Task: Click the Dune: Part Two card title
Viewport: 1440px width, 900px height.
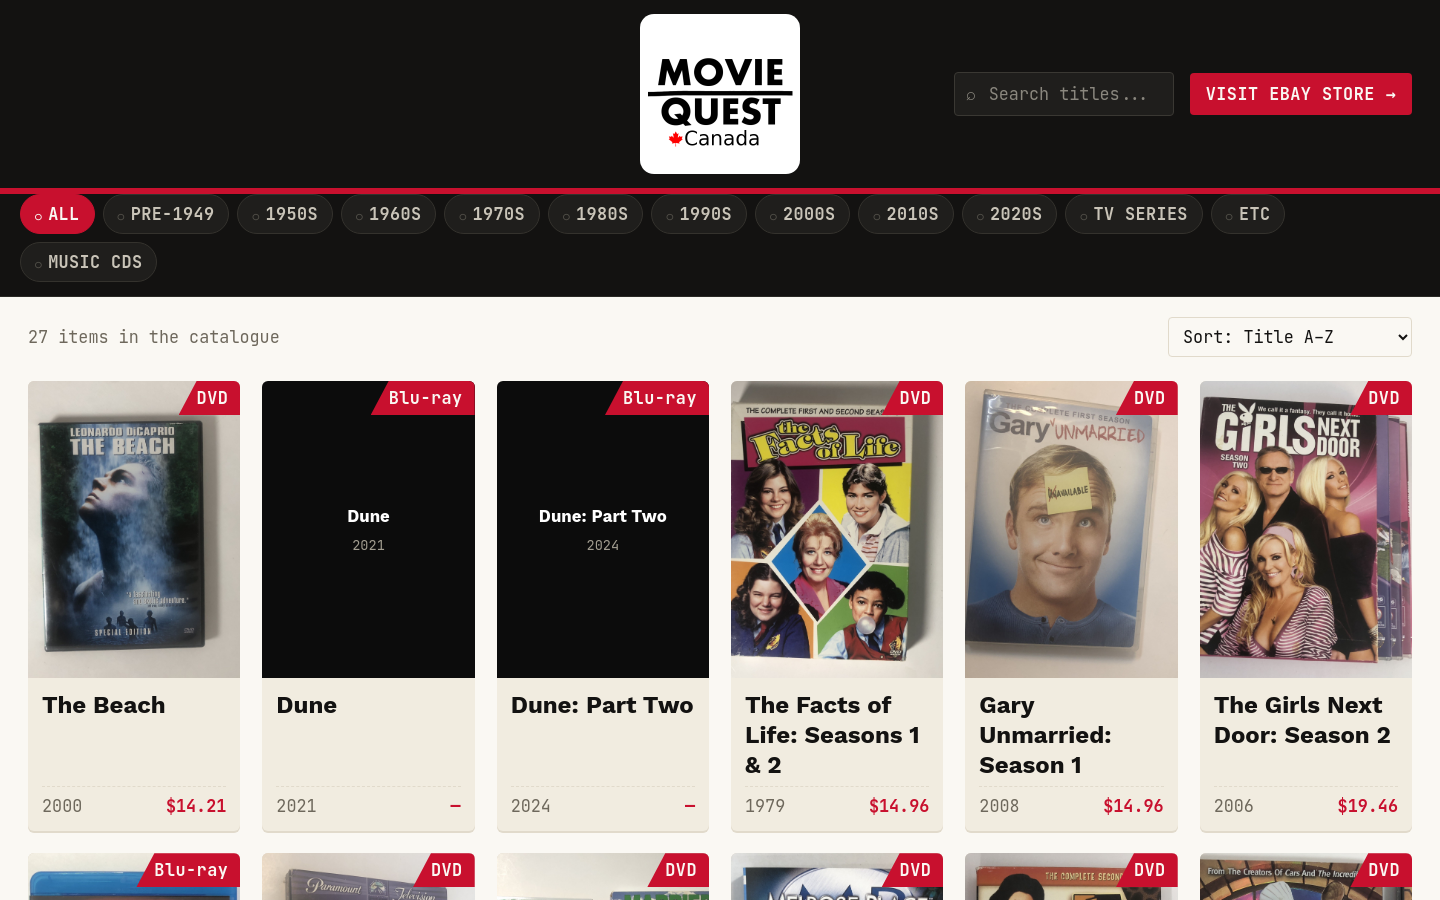Action: pyautogui.click(x=602, y=705)
